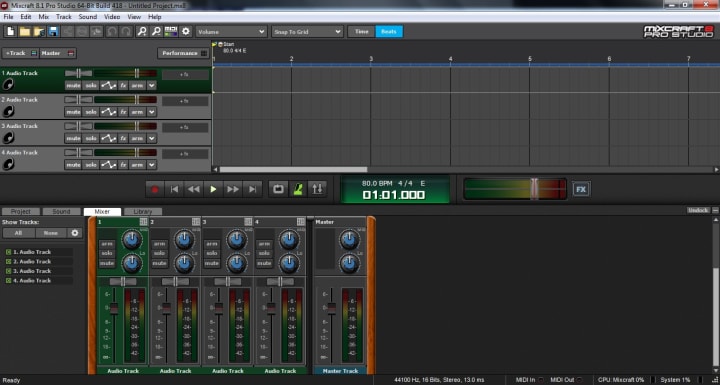This screenshot has height=385, width=720.
Task: Open preferences with the toolbar gear icon
Action: point(186,32)
